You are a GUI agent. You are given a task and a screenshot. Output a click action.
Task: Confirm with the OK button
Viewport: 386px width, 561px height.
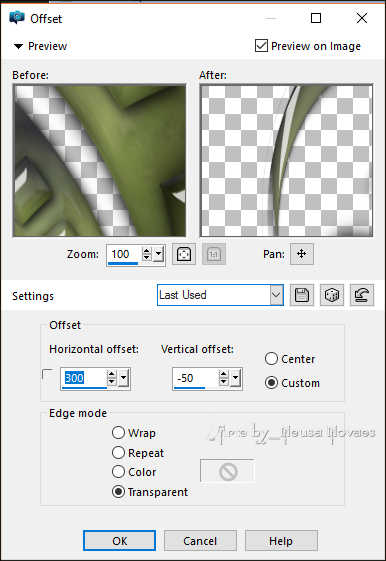pos(119,541)
